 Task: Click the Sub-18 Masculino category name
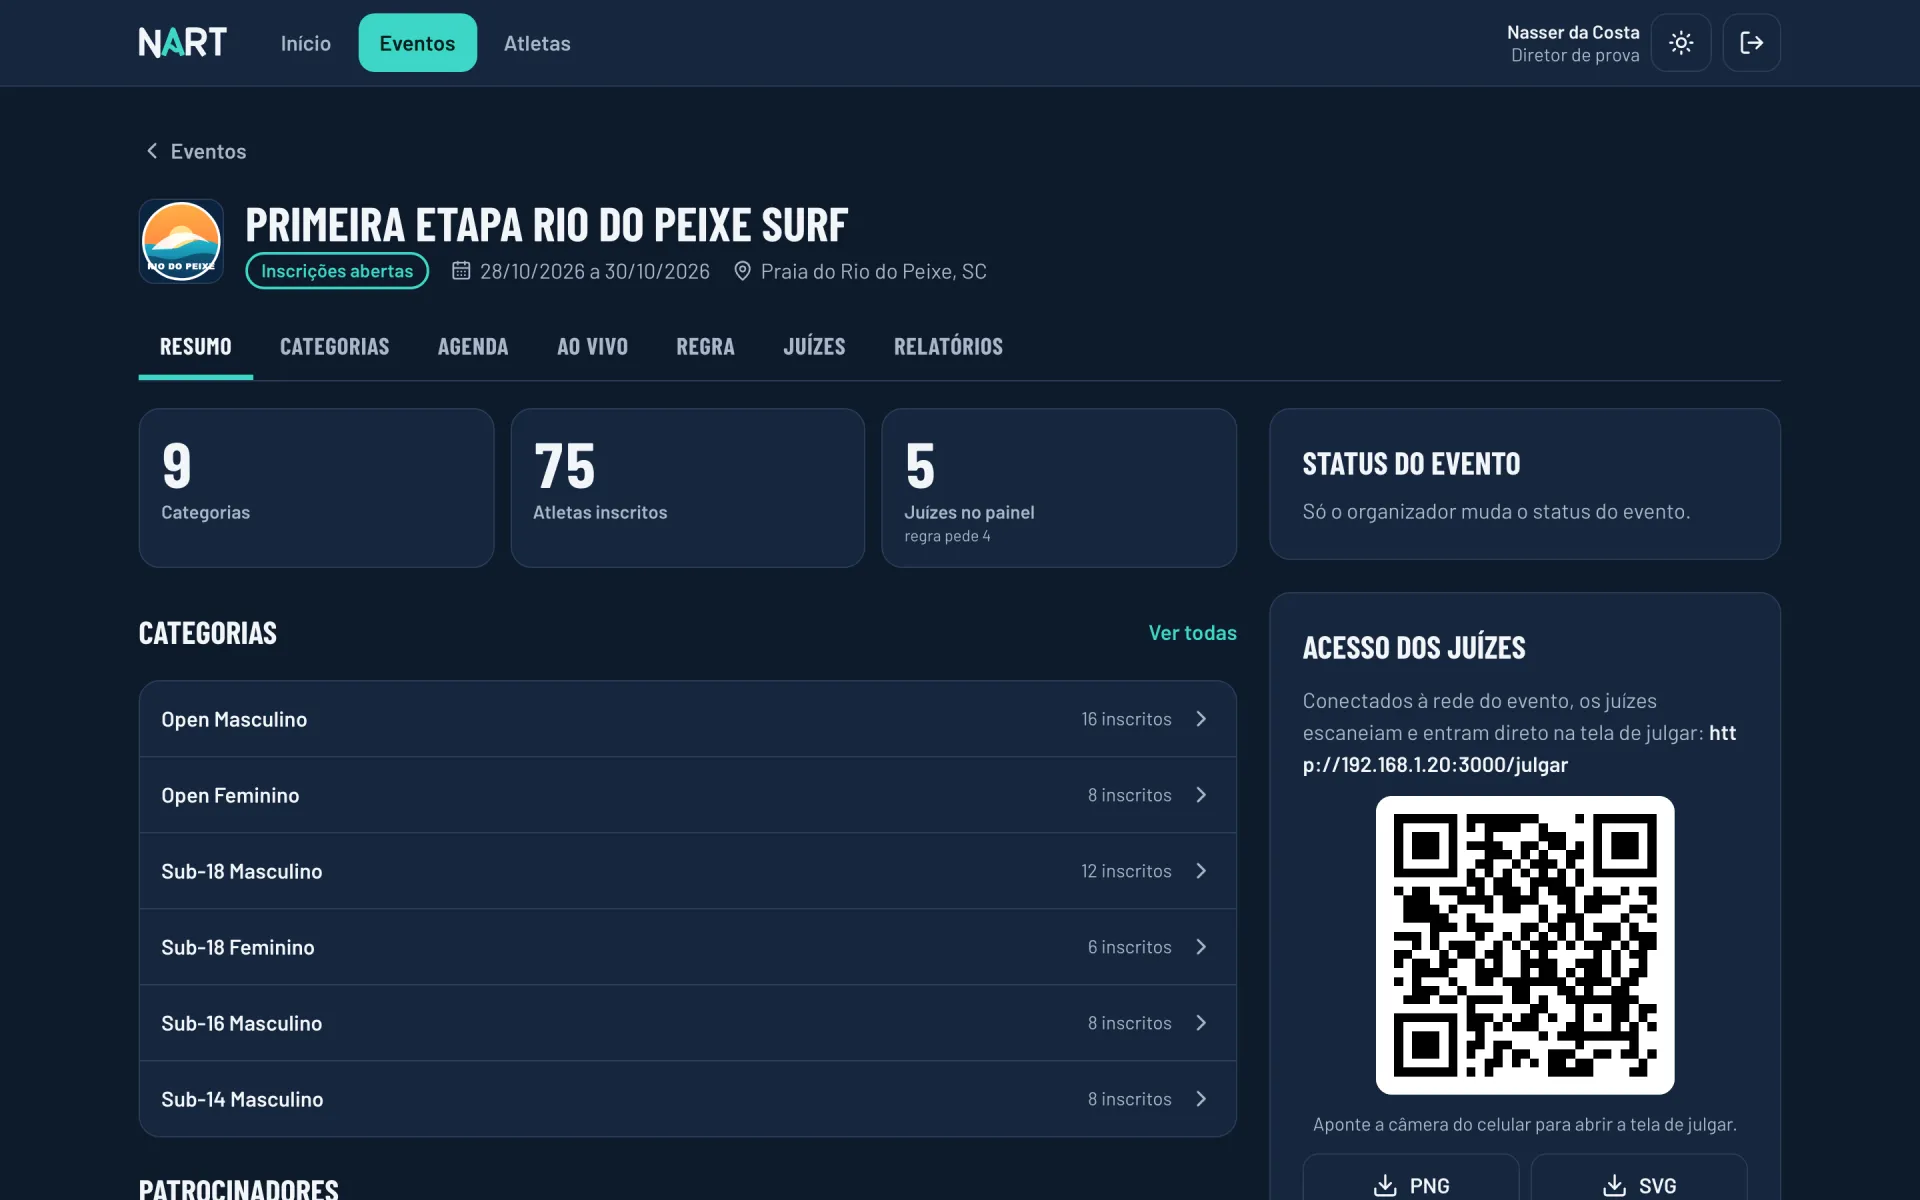coord(242,871)
